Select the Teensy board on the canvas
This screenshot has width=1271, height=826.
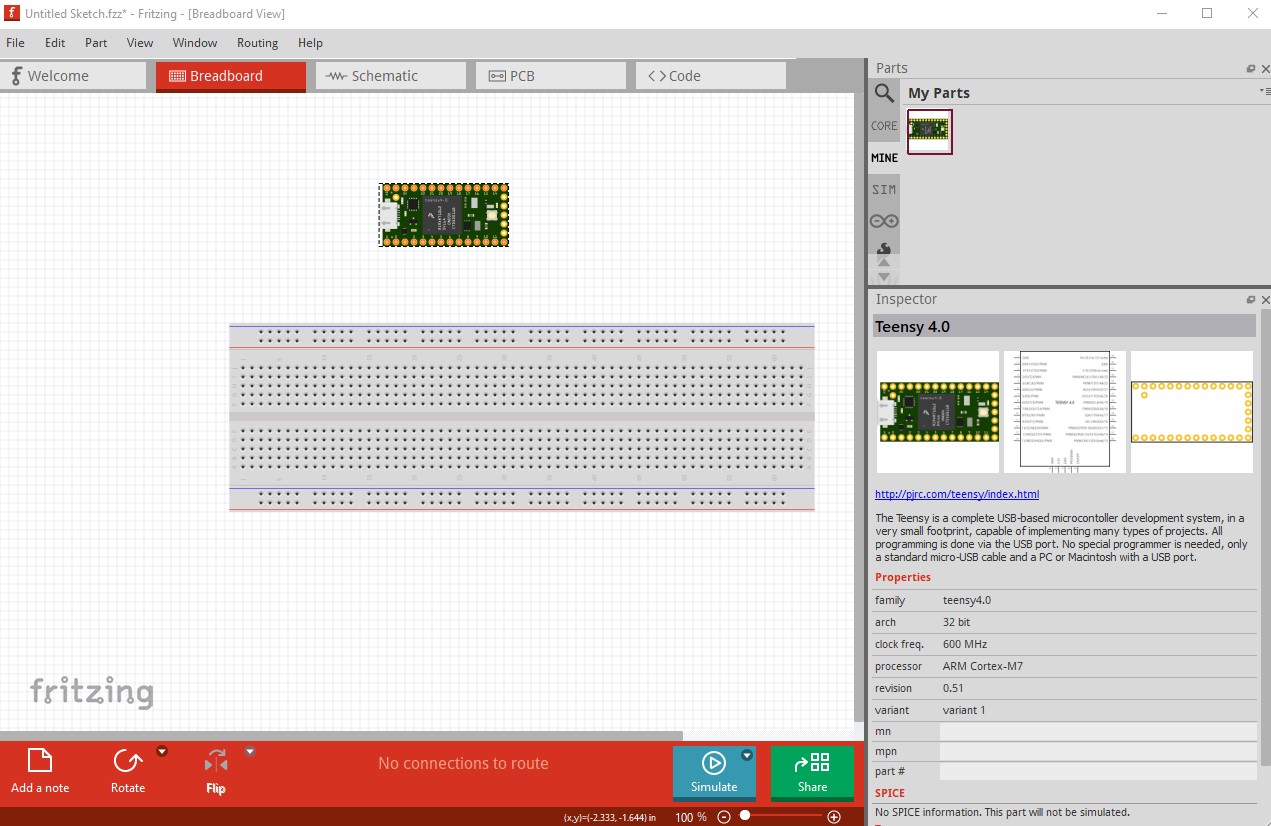444,215
